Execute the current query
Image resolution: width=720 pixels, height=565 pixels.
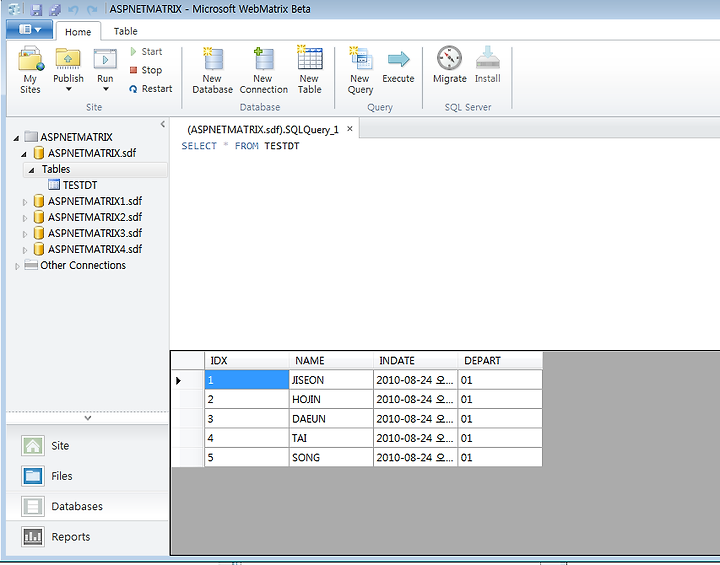click(398, 65)
